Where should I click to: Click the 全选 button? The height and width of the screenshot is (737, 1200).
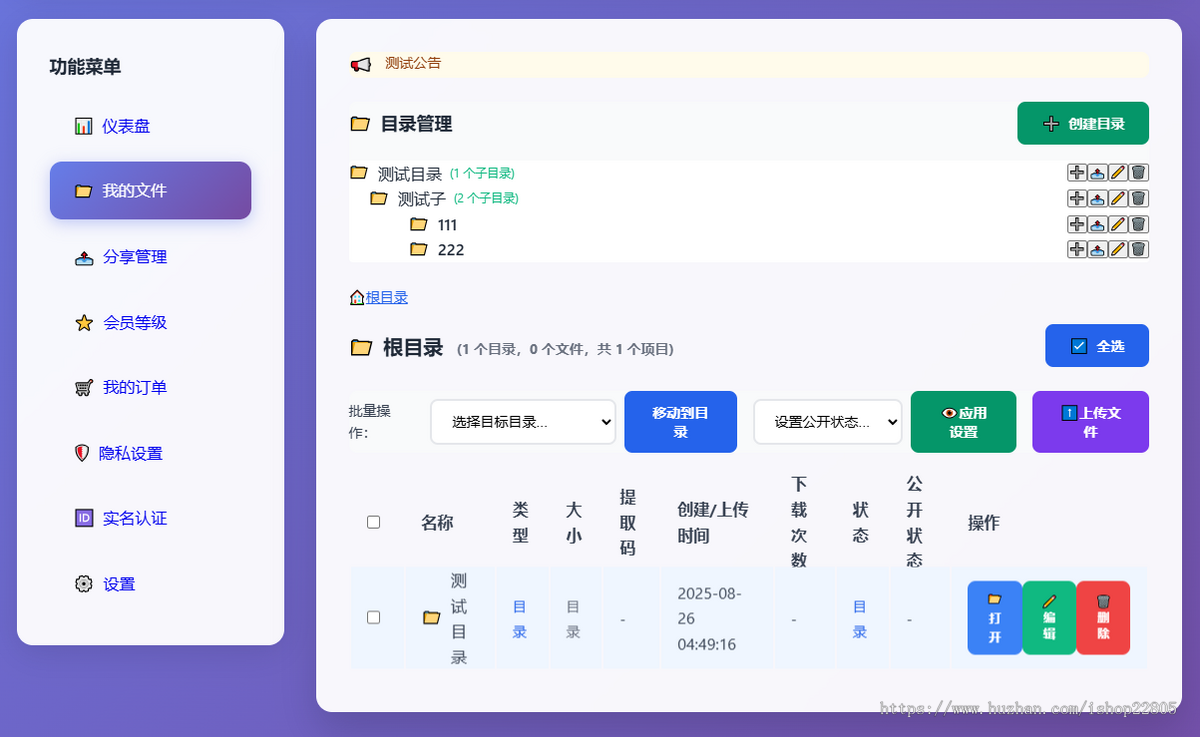(x=1097, y=346)
